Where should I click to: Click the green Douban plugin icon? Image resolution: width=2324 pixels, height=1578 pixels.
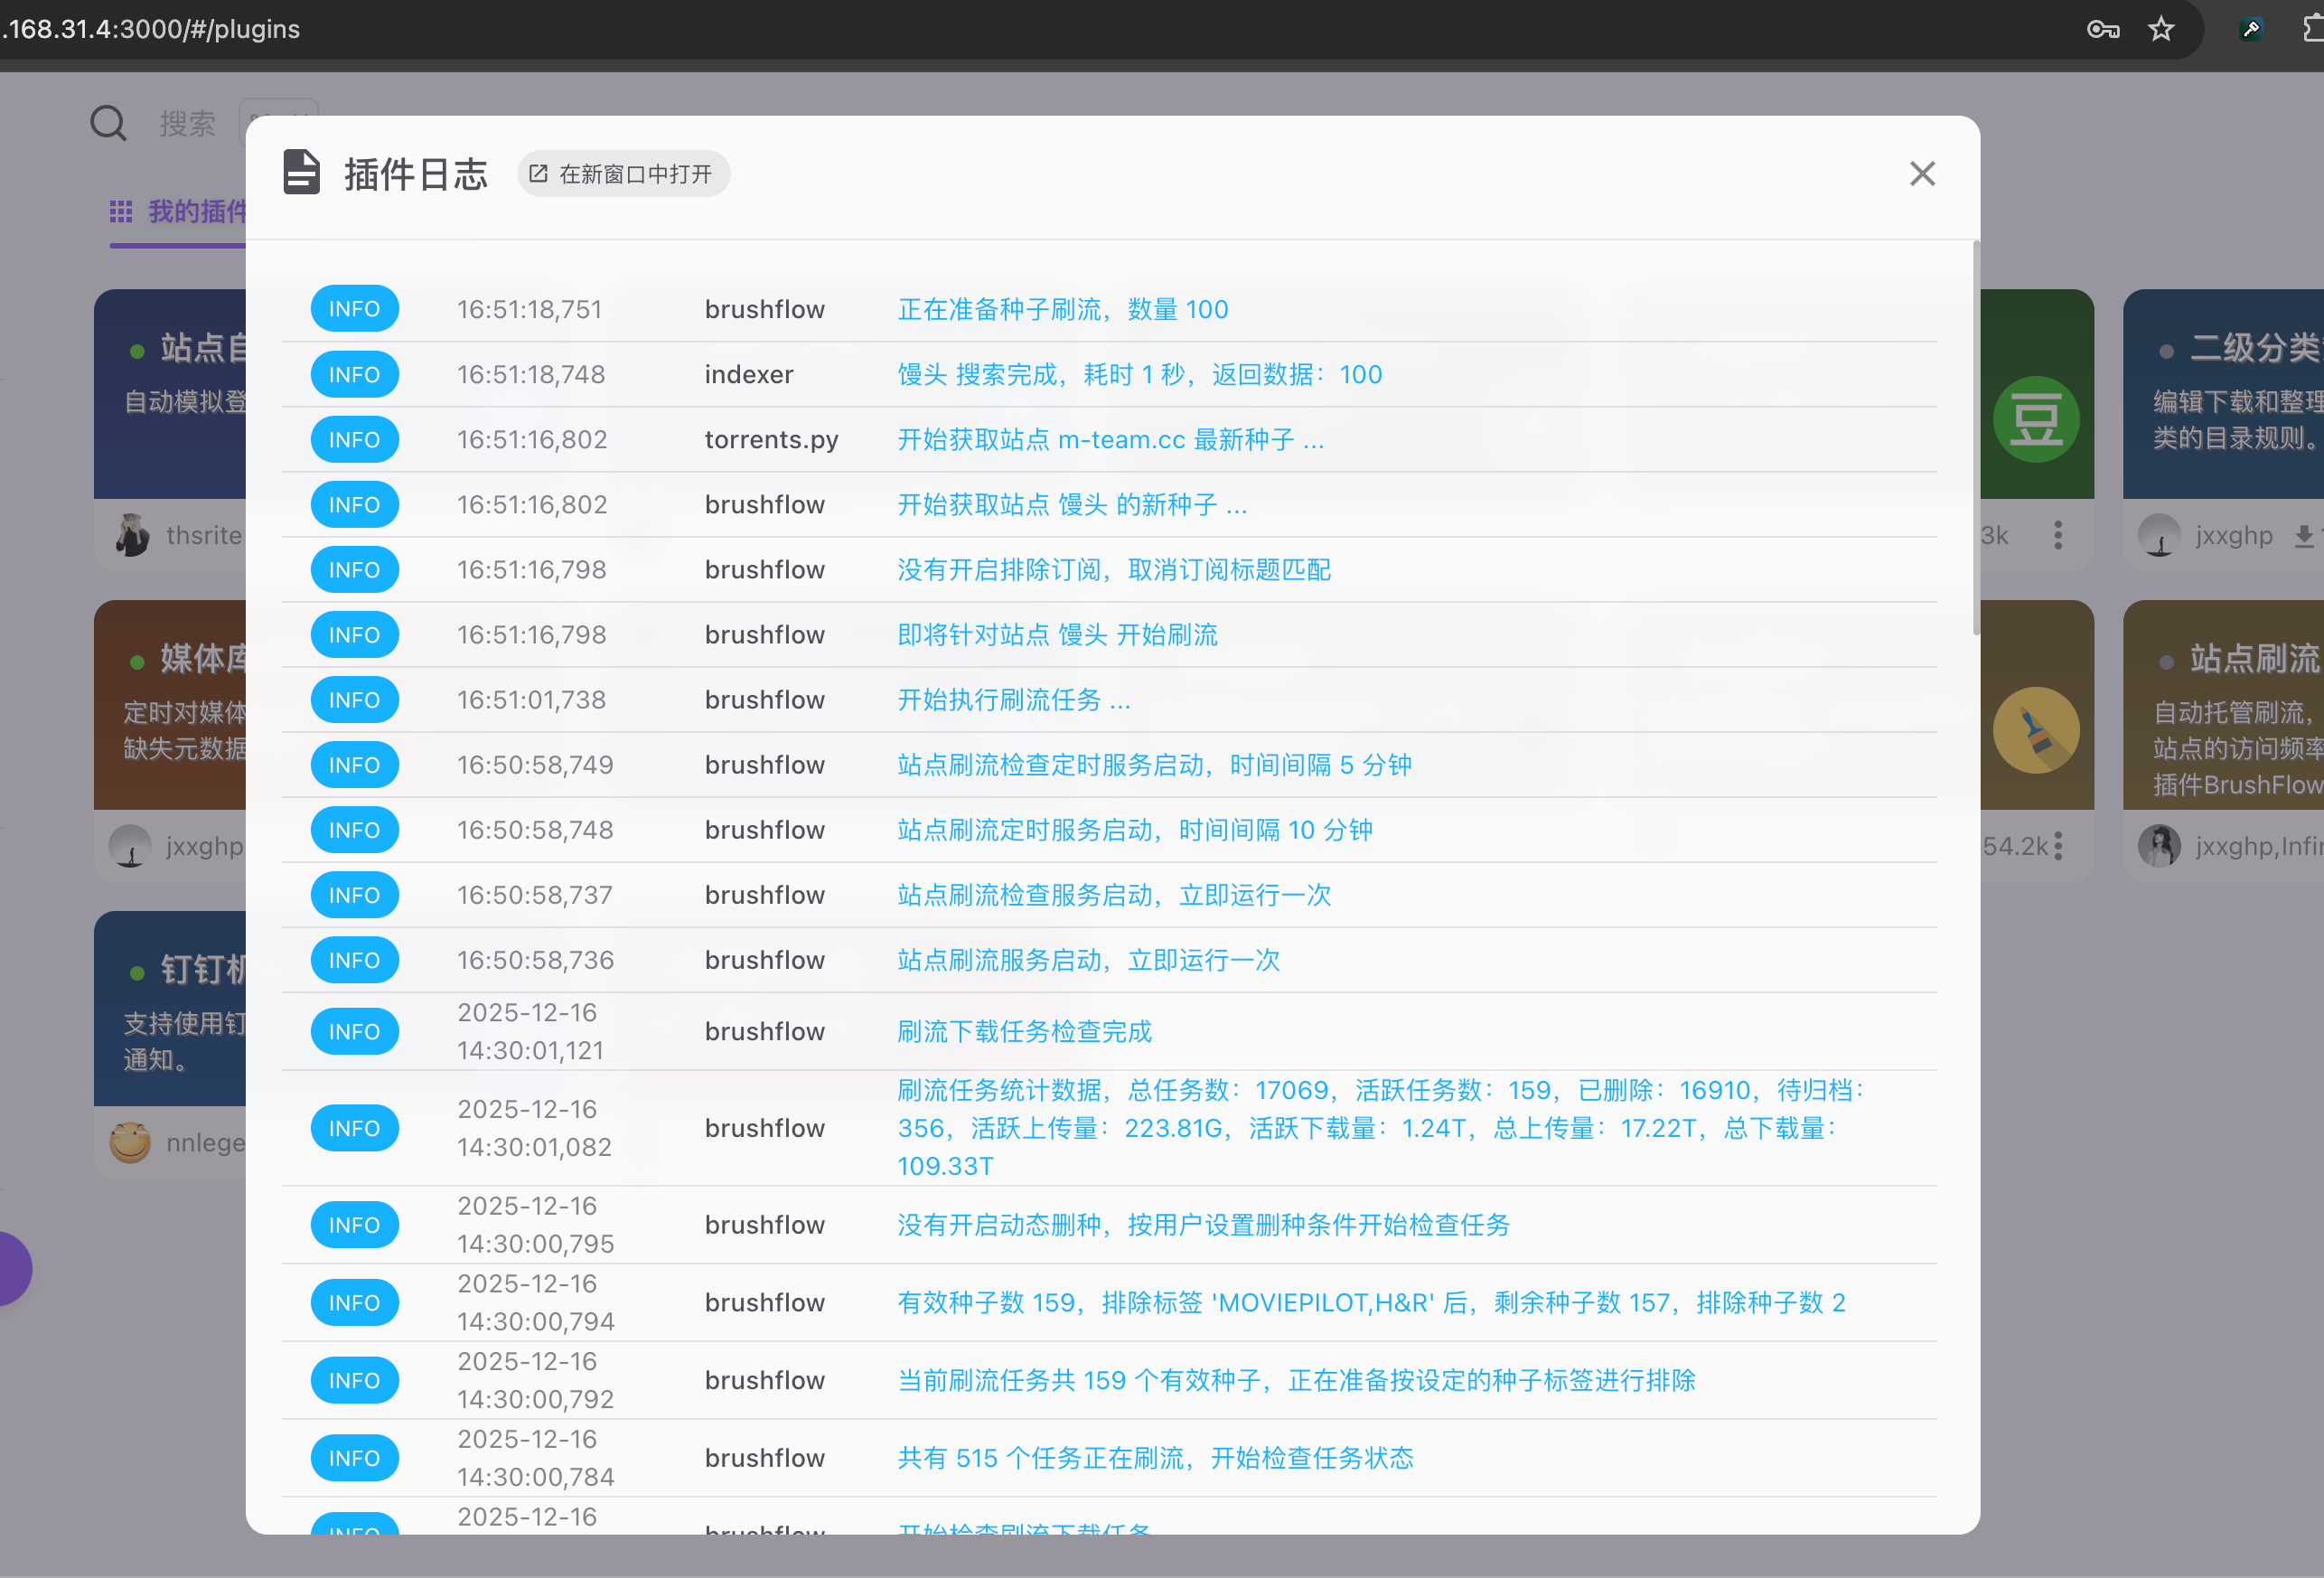coord(2035,420)
